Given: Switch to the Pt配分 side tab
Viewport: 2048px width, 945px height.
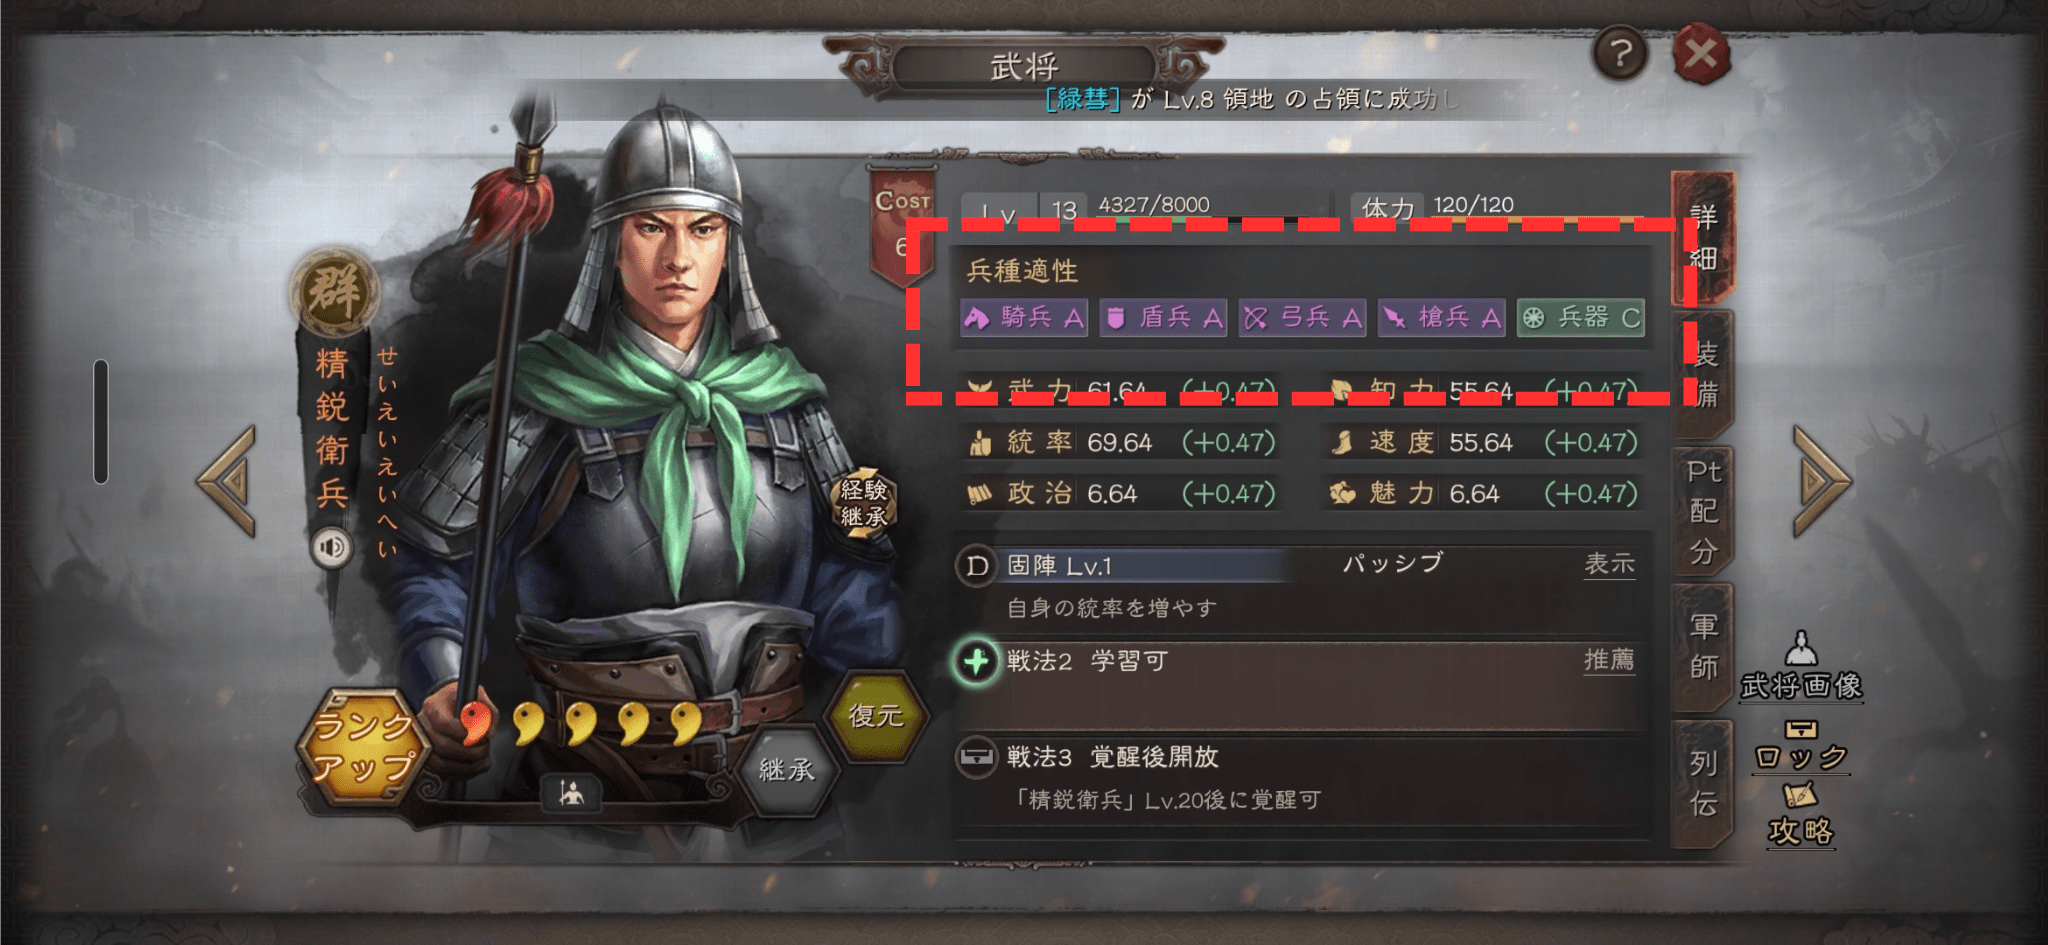Looking at the screenshot, I should 1704,511.
